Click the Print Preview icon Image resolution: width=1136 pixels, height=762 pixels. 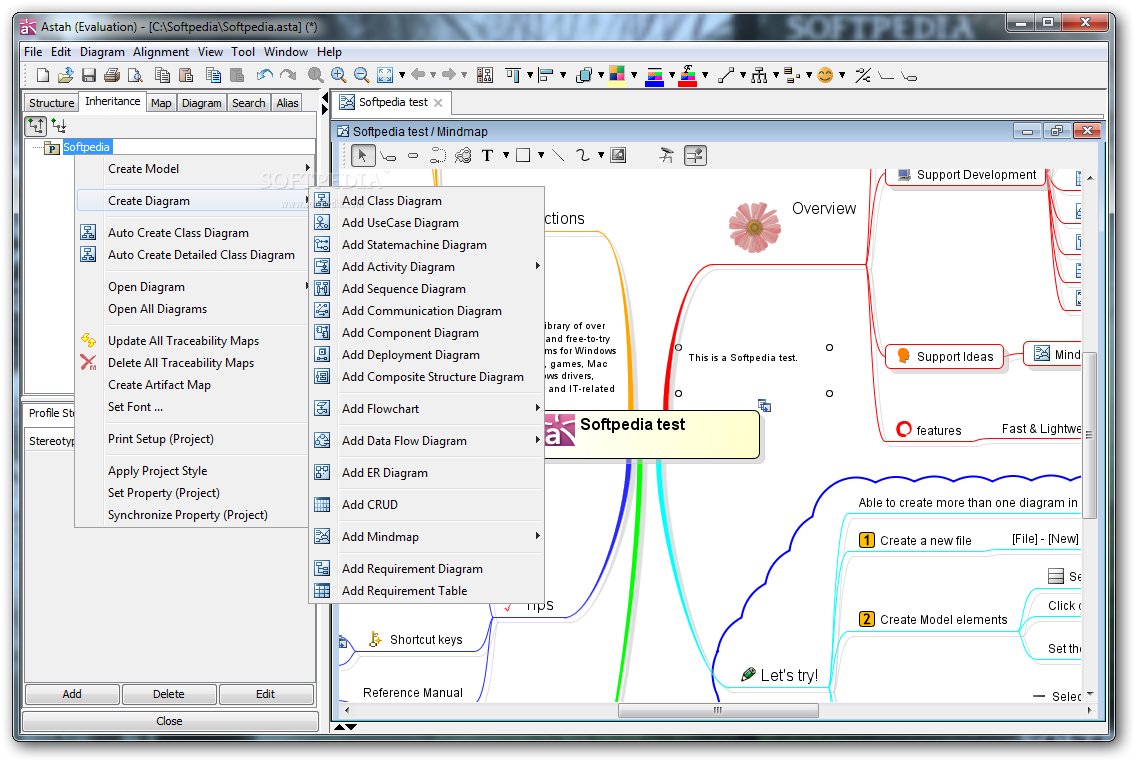[135, 75]
